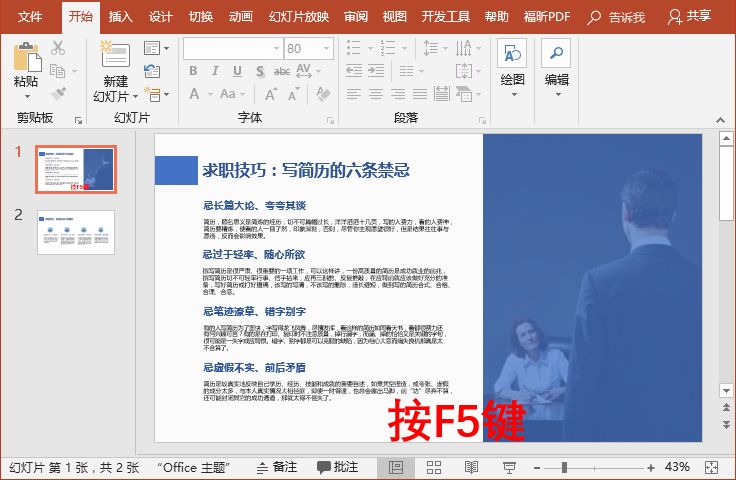Screen dimensions: 736x480
Task: Expand the 粘贴 paste options arrow
Action: (x=27, y=96)
